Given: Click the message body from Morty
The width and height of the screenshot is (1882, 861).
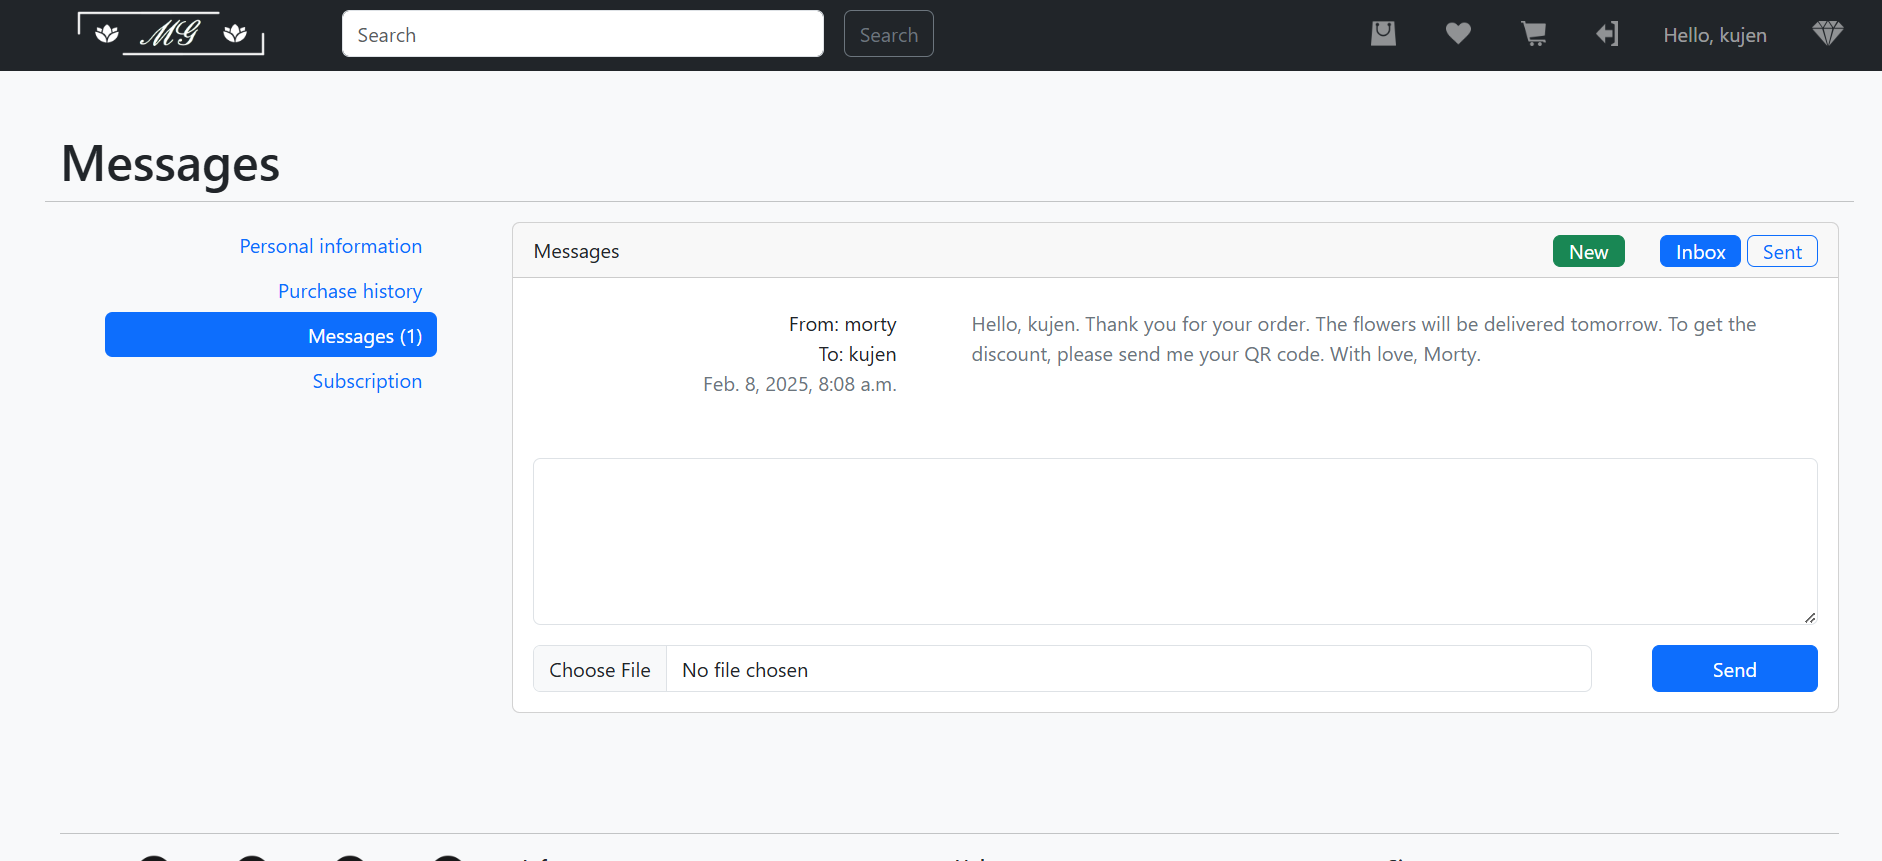Looking at the screenshot, I should pos(1364,339).
